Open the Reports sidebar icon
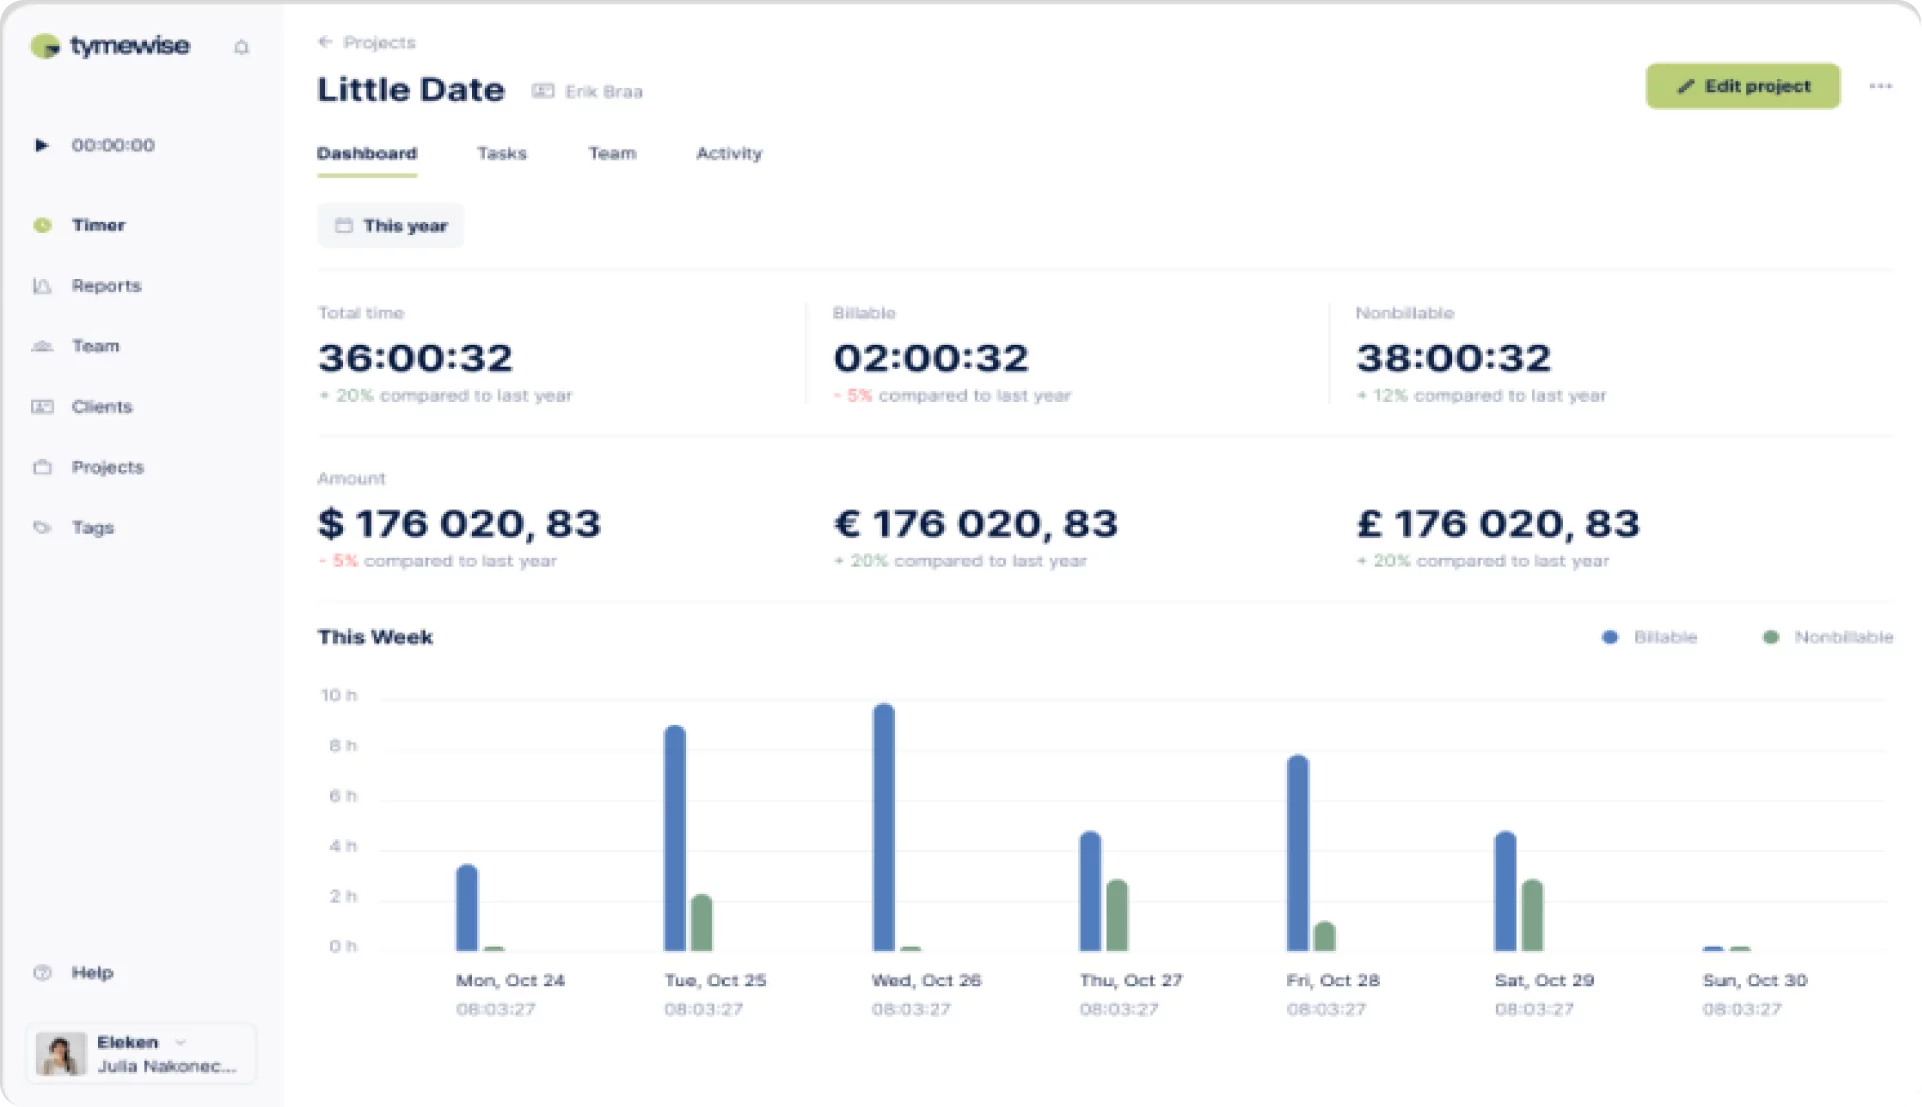The image size is (1922, 1107). pos(42,286)
